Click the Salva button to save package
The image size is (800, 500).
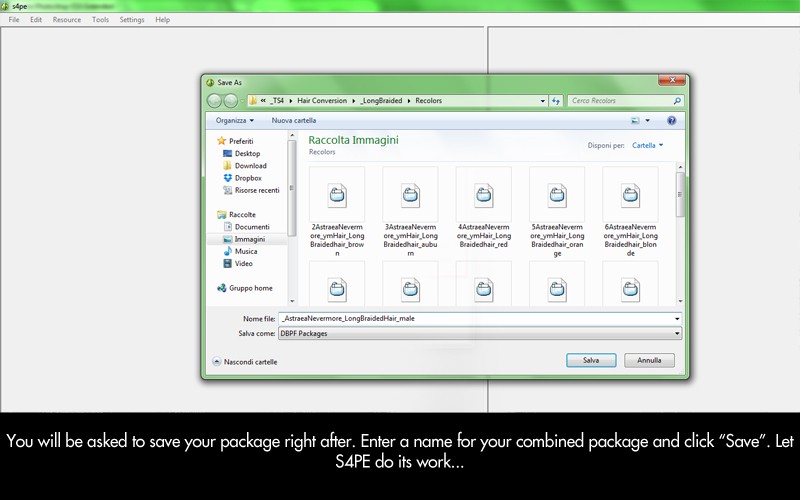pyautogui.click(x=591, y=360)
